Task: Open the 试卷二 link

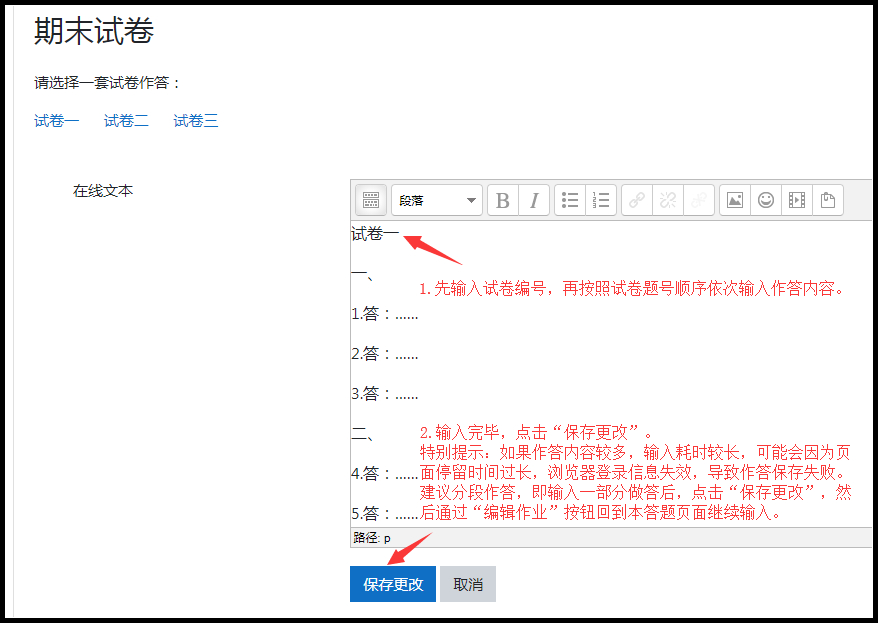Action: pos(126,120)
